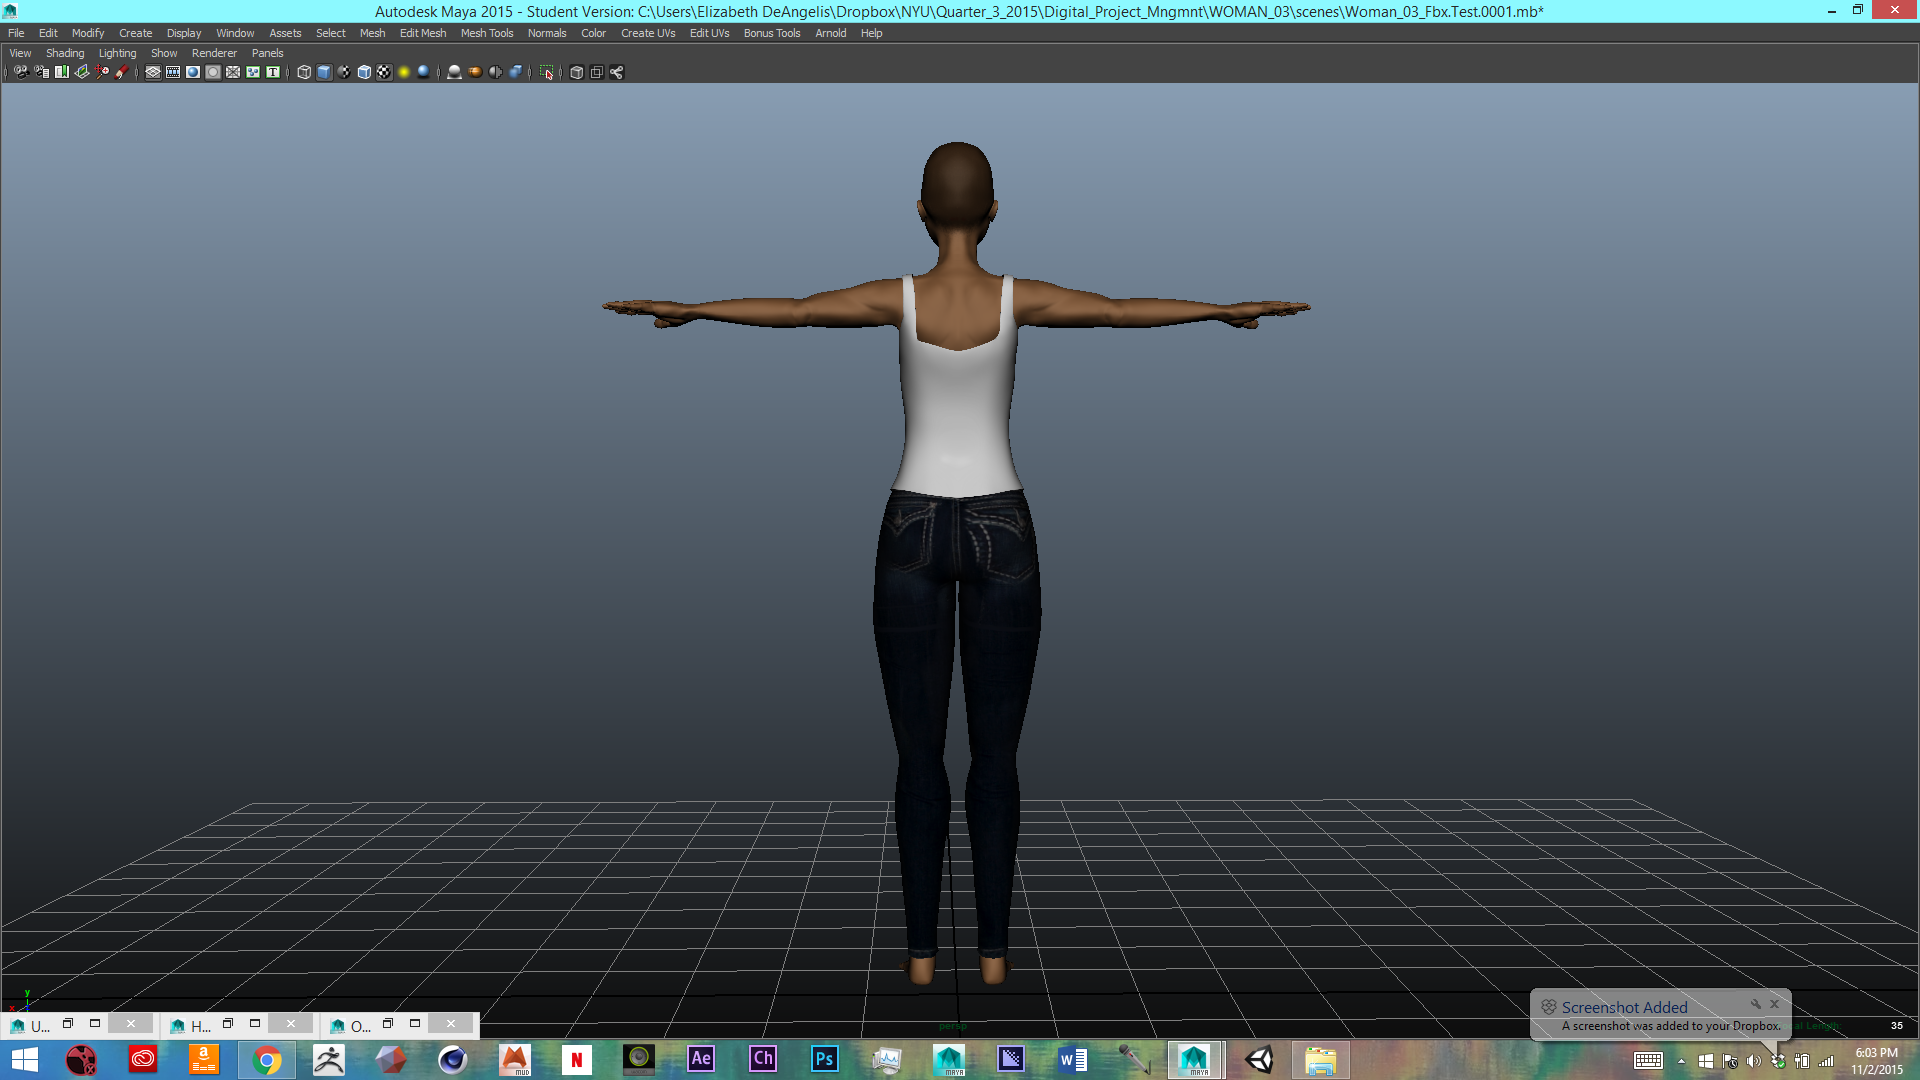Click the Multisample Anti-aliasing icon
This screenshot has width=1920, height=1080.
495,72
